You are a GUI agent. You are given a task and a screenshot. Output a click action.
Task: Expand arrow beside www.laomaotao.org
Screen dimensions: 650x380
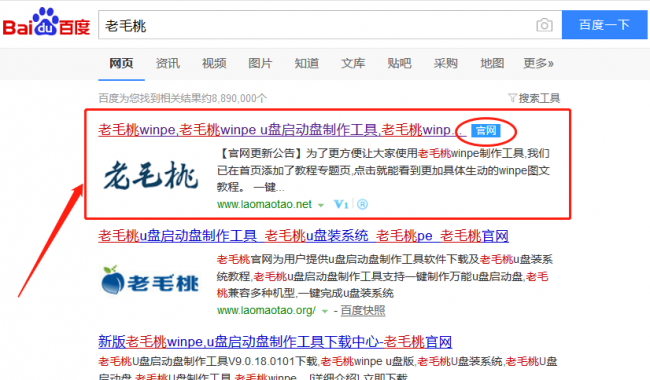325,311
